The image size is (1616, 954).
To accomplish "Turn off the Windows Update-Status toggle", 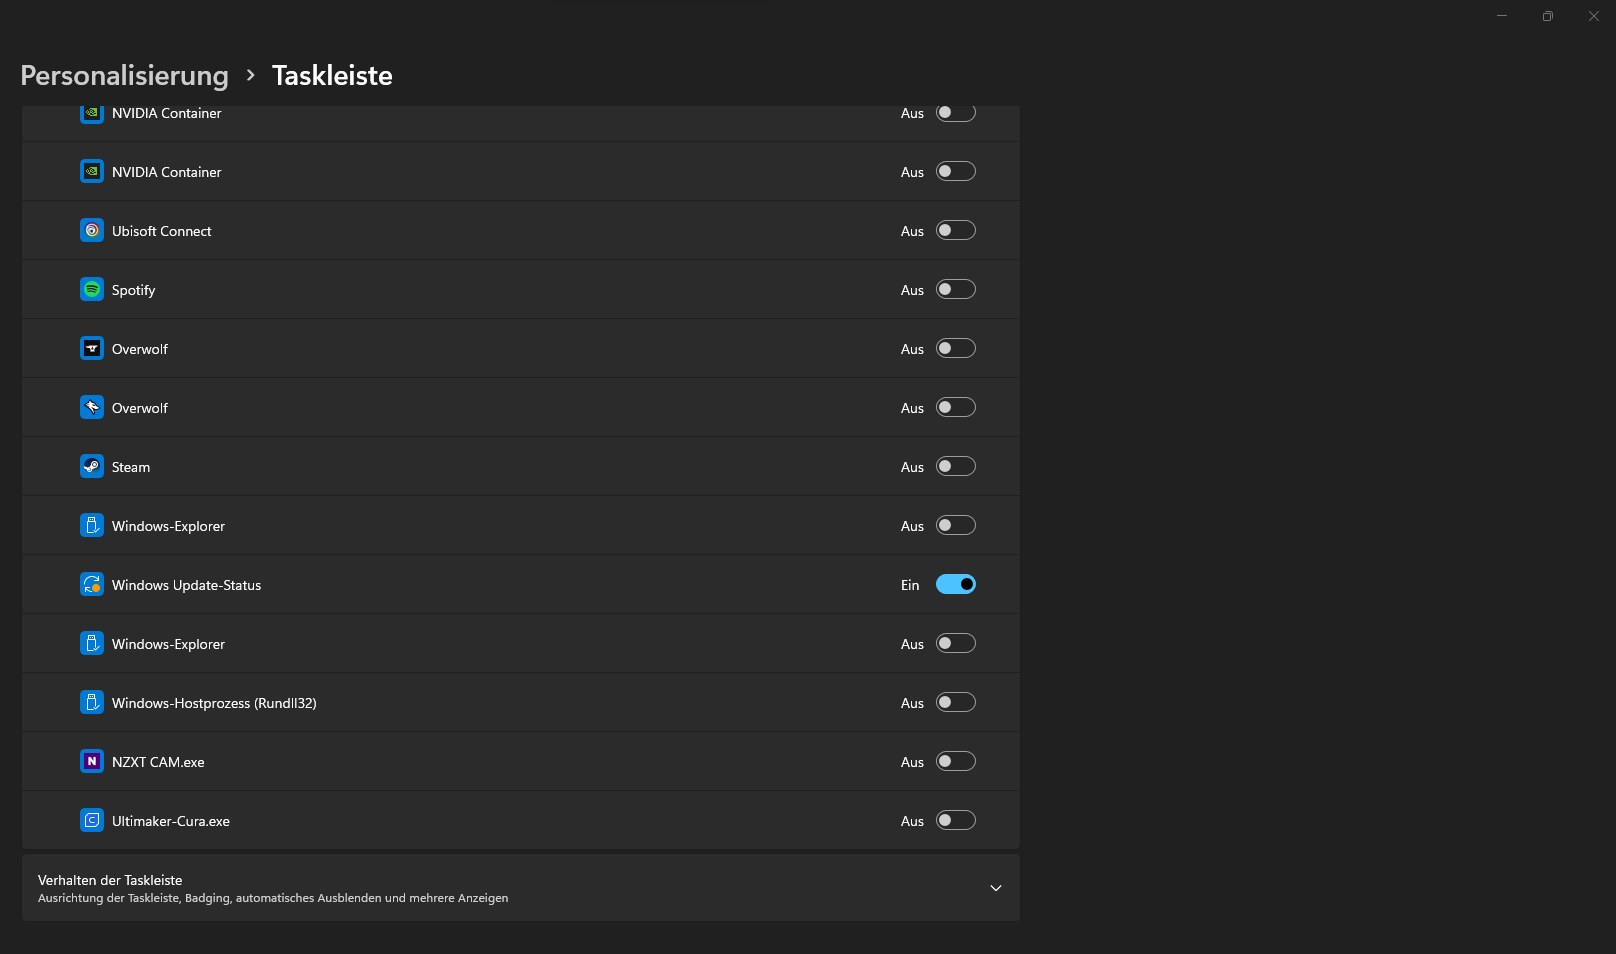I will coord(955,584).
